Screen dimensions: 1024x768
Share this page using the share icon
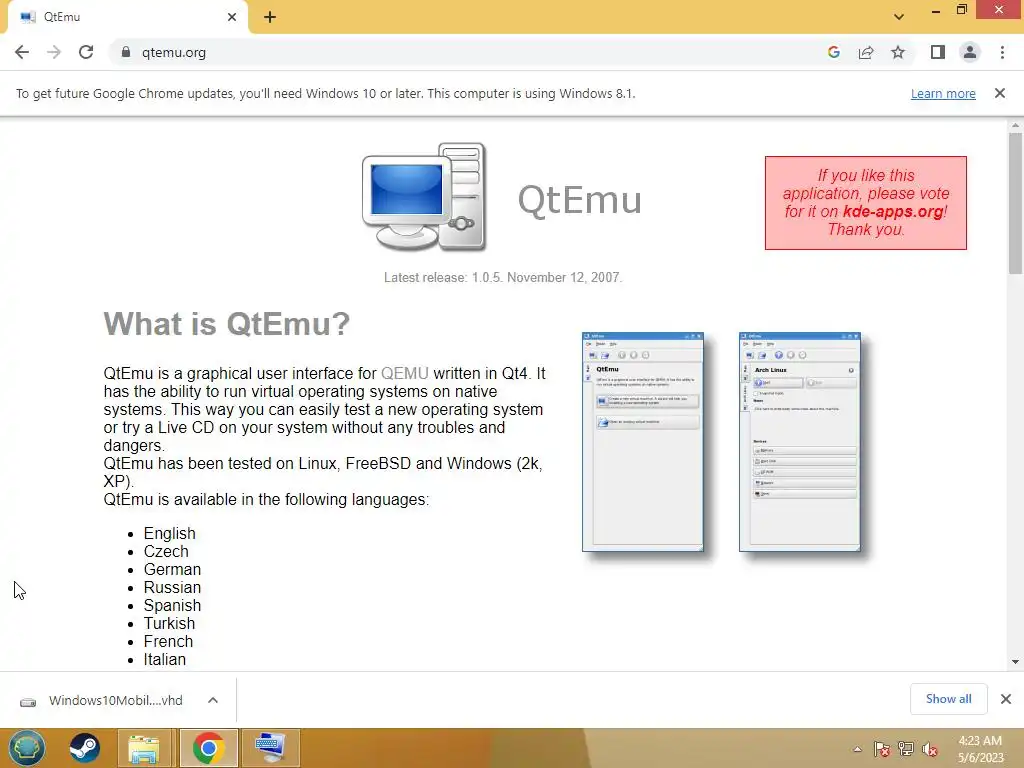point(866,52)
